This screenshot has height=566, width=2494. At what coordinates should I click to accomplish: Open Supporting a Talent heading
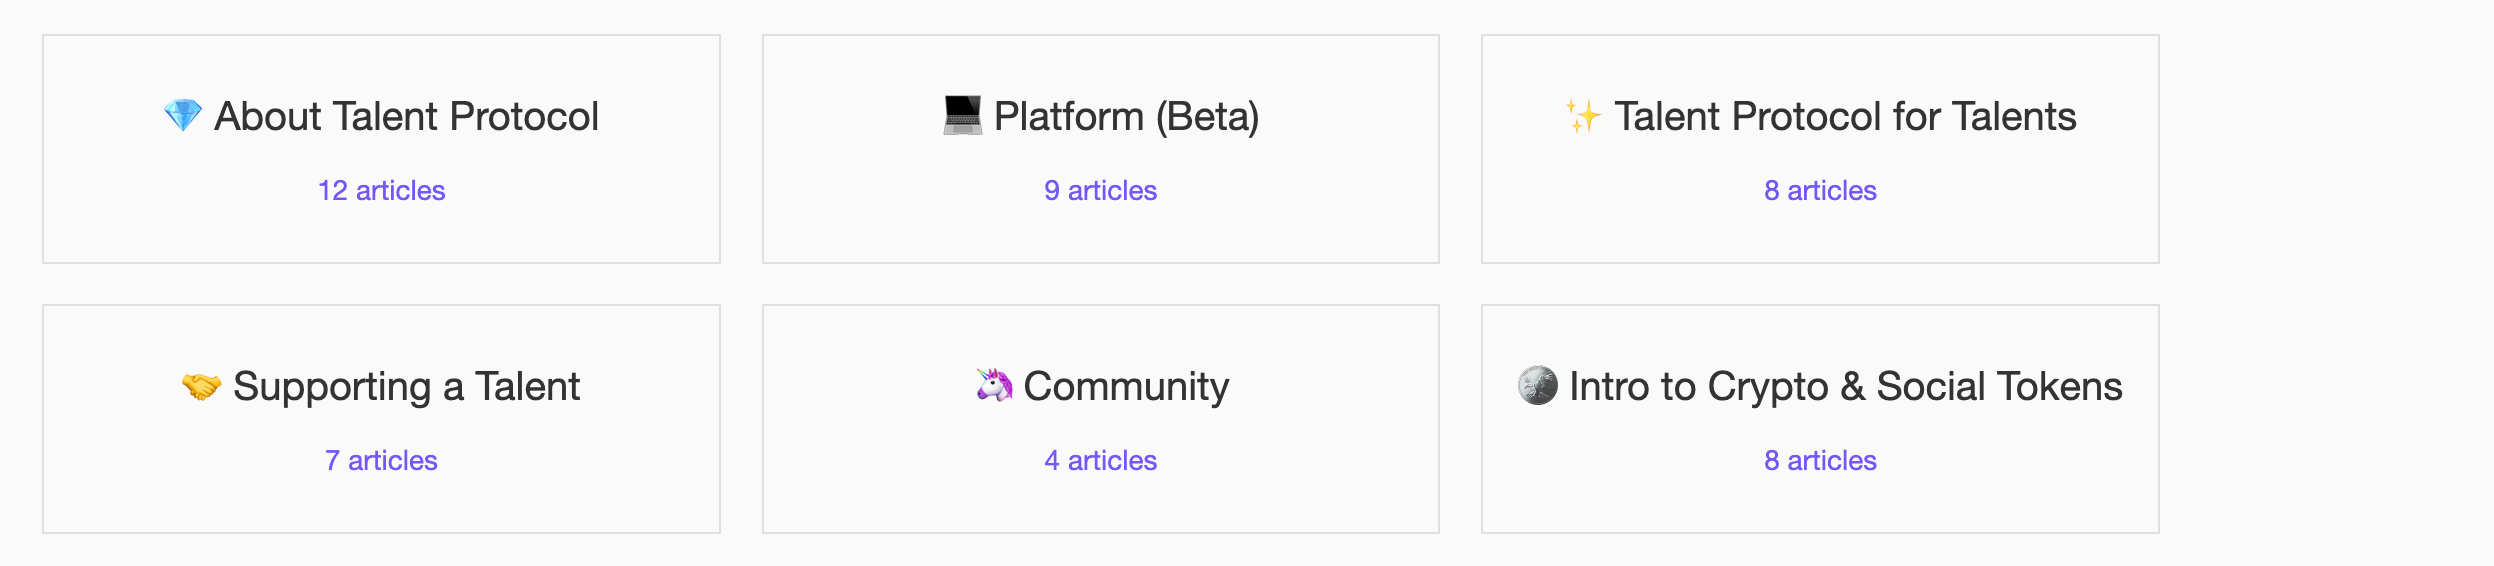click(x=406, y=386)
